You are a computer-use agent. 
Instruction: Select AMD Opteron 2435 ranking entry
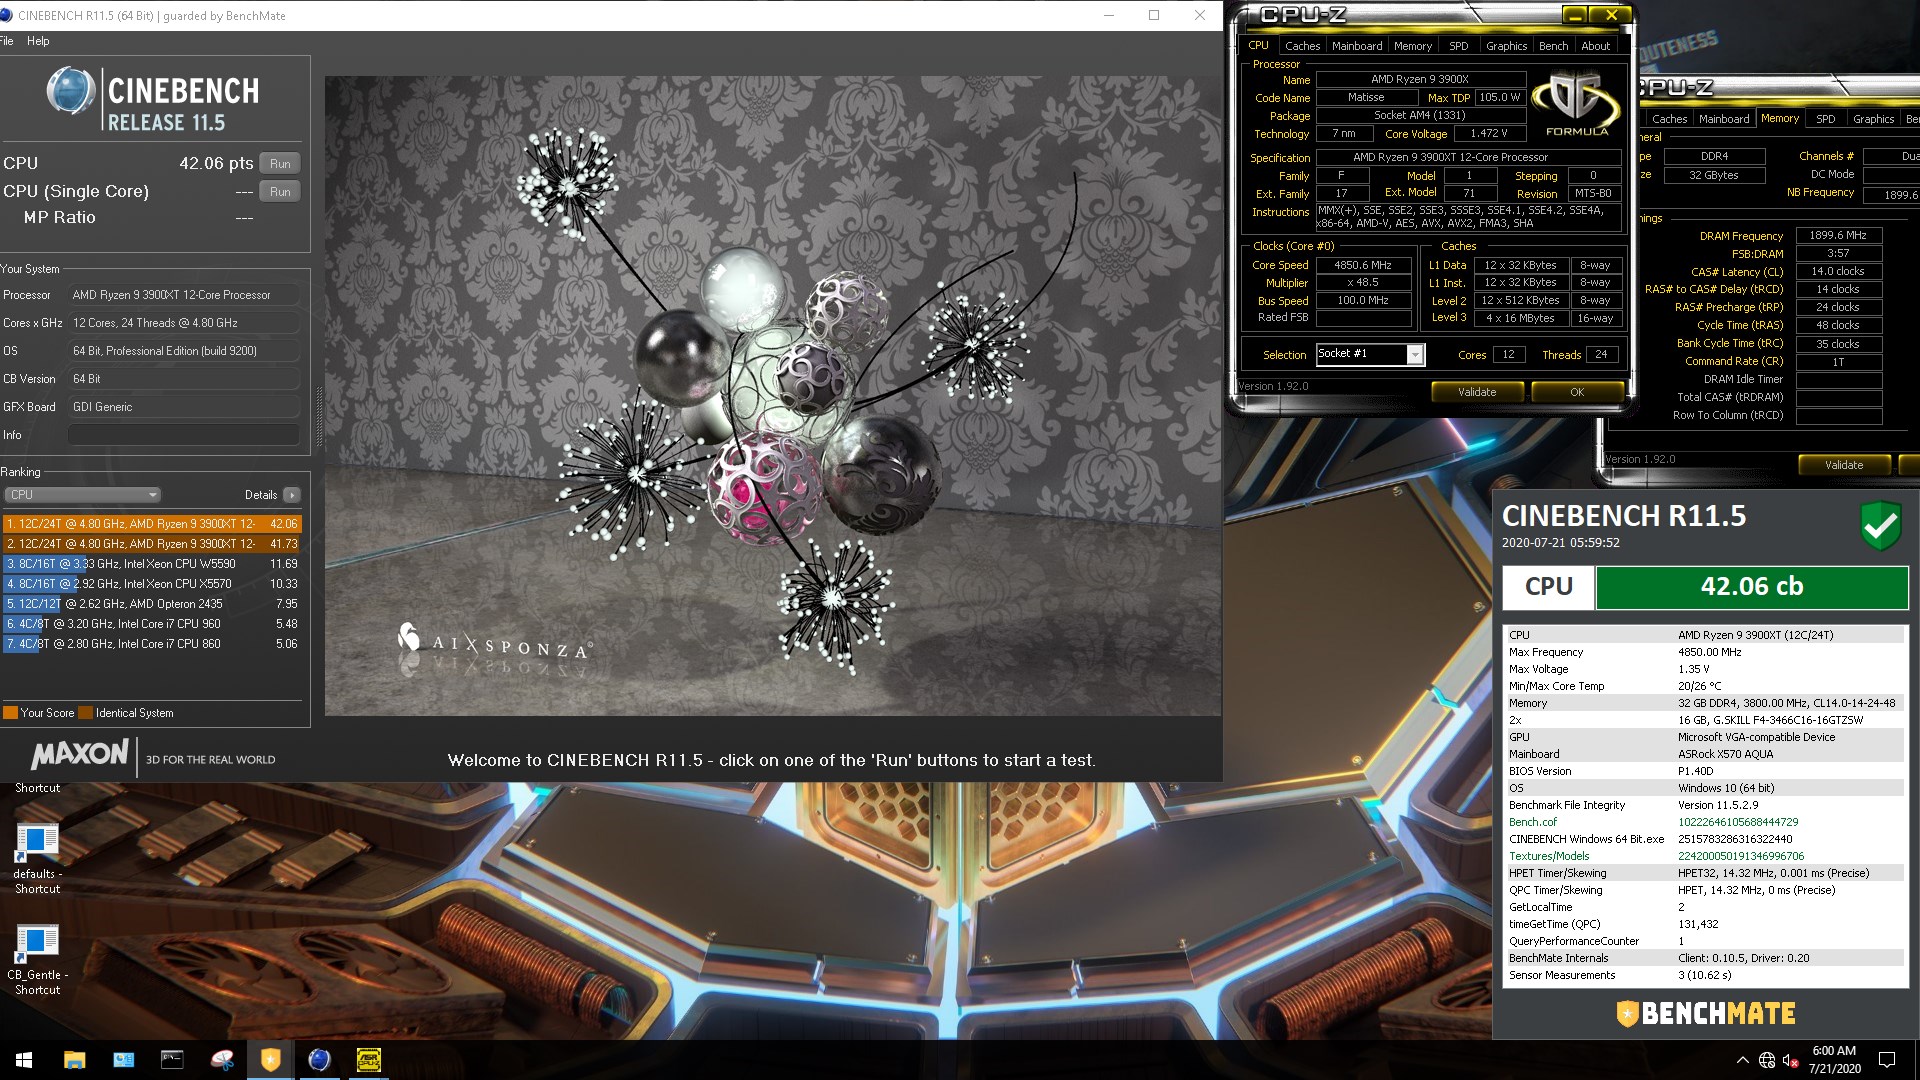(x=151, y=604)
